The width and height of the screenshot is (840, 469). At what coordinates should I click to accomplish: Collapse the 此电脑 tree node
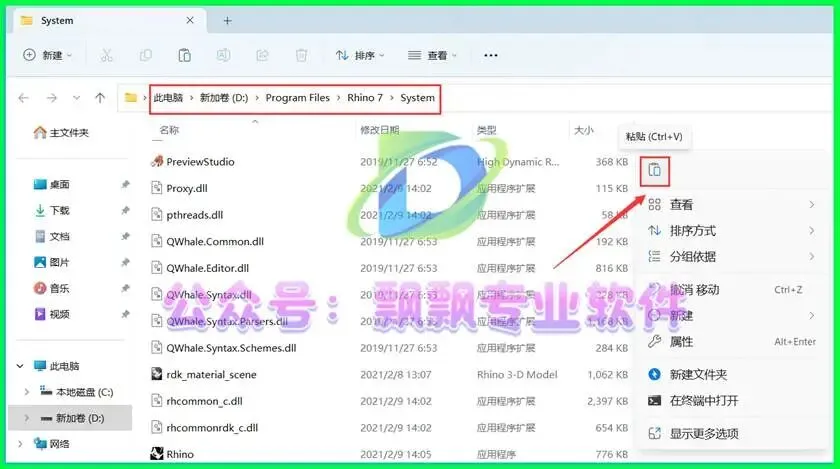[x=20, y=366]
